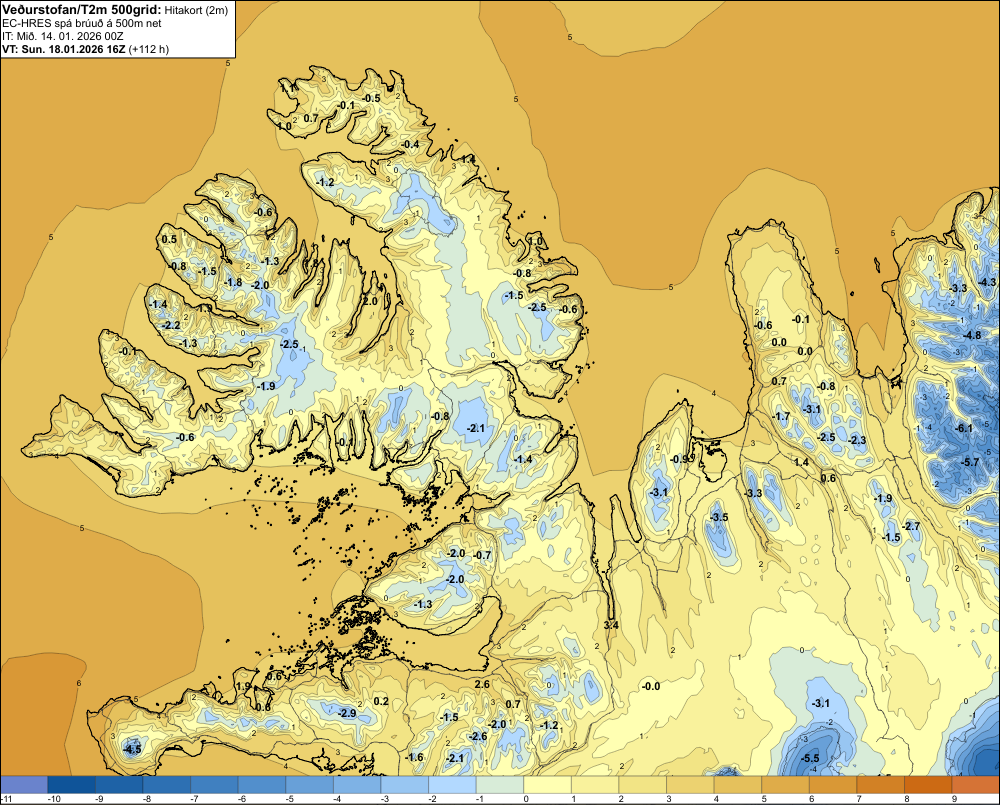The height and width of the screenshot is (805, 1000).
Task: Pick the legend swatch between -8 and -7
Action: pos(167,785)
